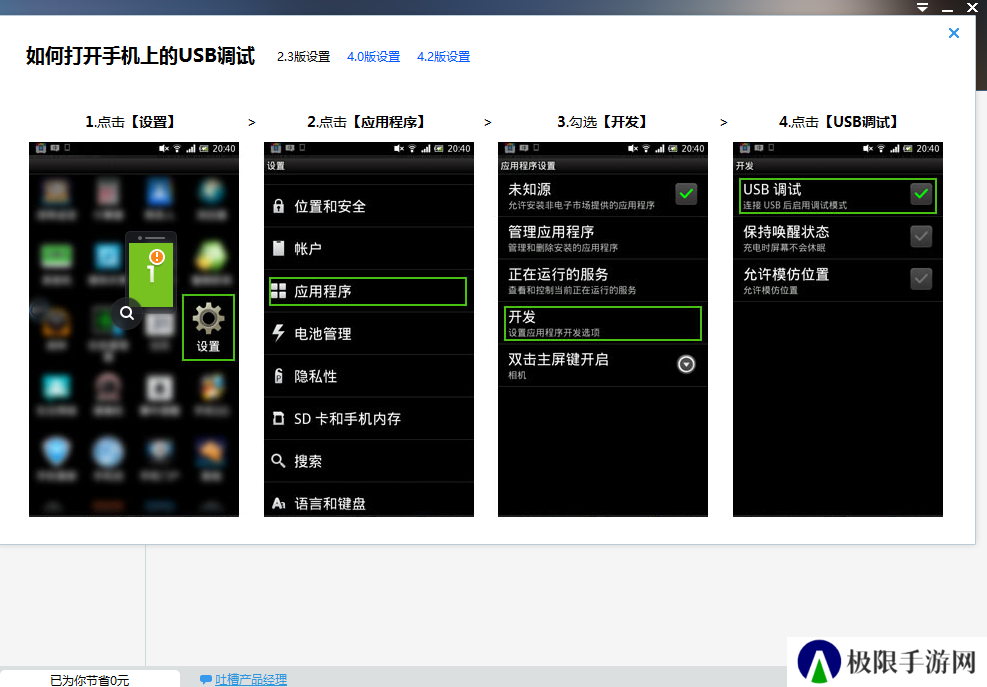
Task: Select 位置和安全 lock icon in step 2
Action: click(x=278, y=206)
